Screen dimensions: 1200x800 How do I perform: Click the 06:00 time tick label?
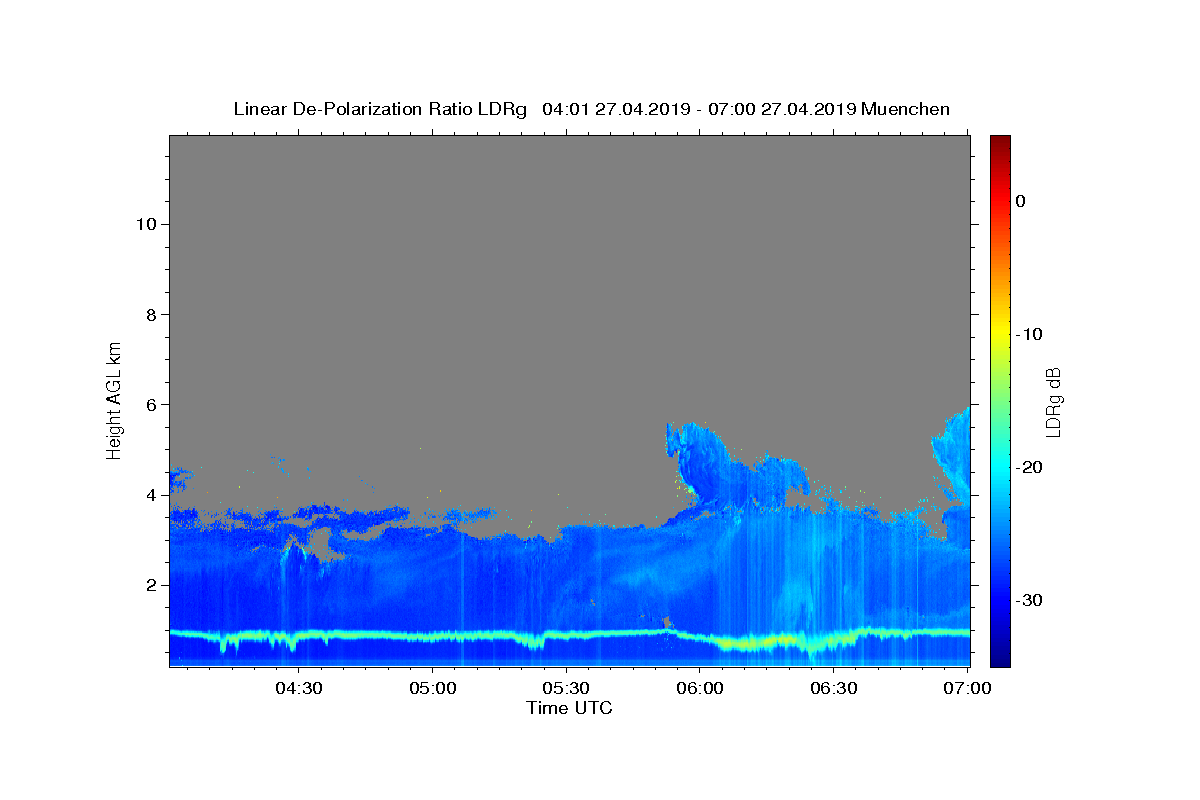[700, 688]
